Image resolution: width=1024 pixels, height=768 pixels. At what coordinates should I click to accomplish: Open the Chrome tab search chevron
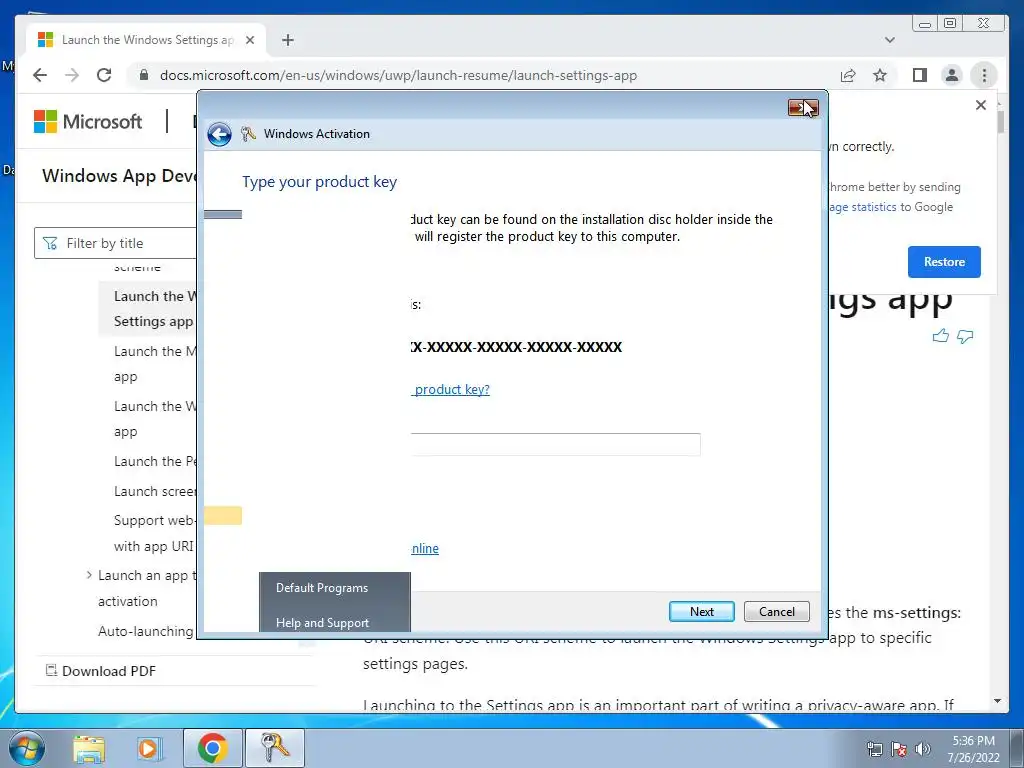pyautogui.click(x=889, y=40)
